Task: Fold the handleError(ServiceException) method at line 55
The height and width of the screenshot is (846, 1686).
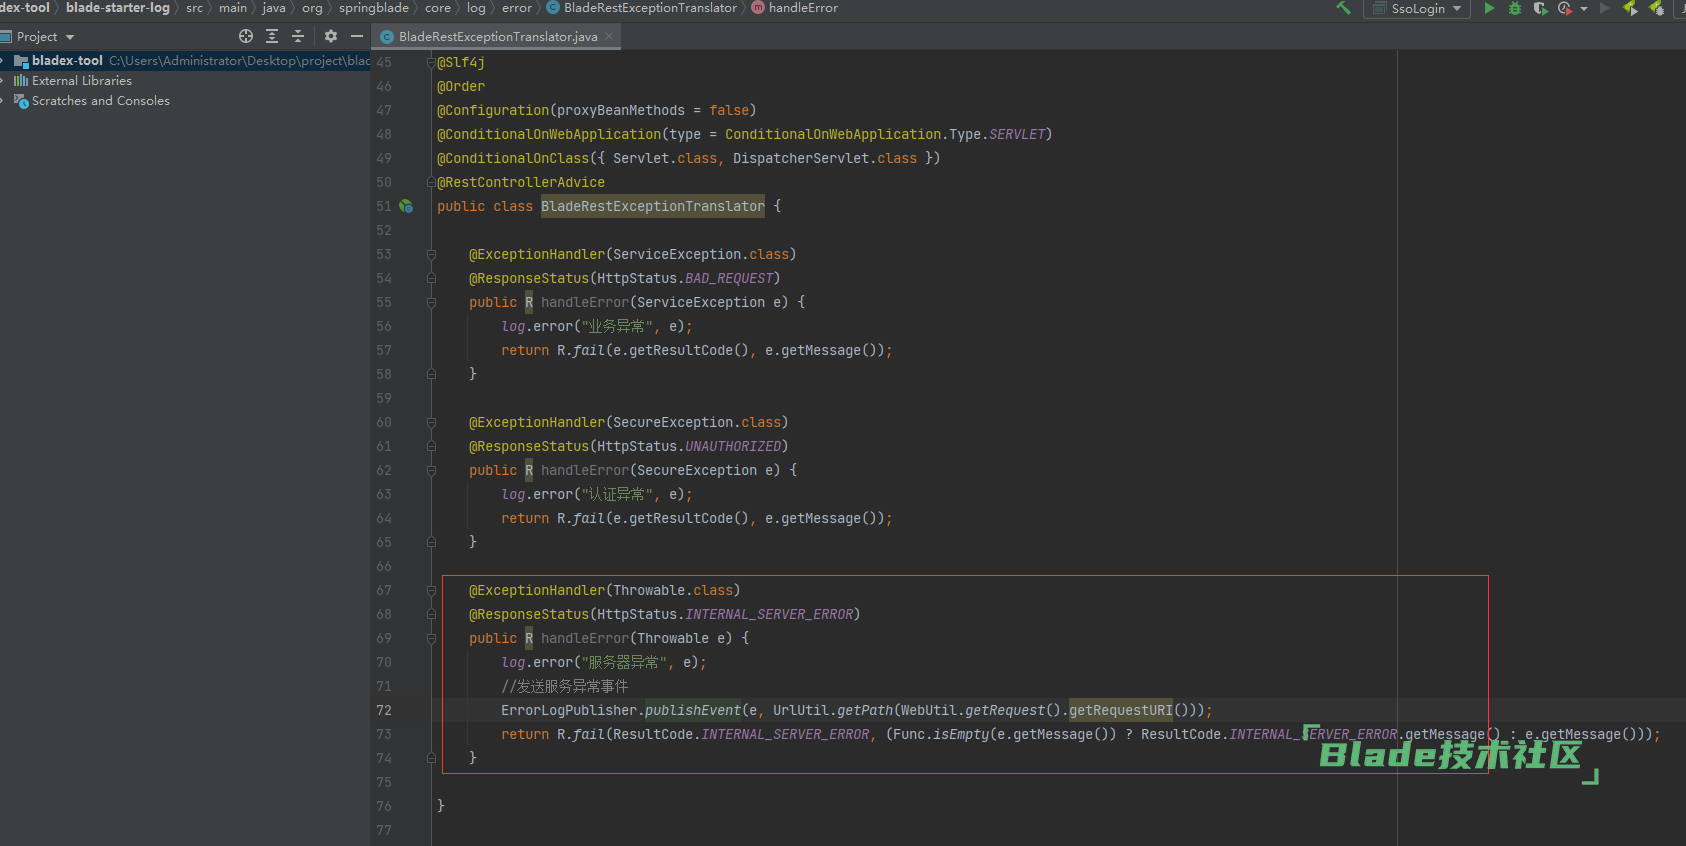Action: (x=431, y=302)
